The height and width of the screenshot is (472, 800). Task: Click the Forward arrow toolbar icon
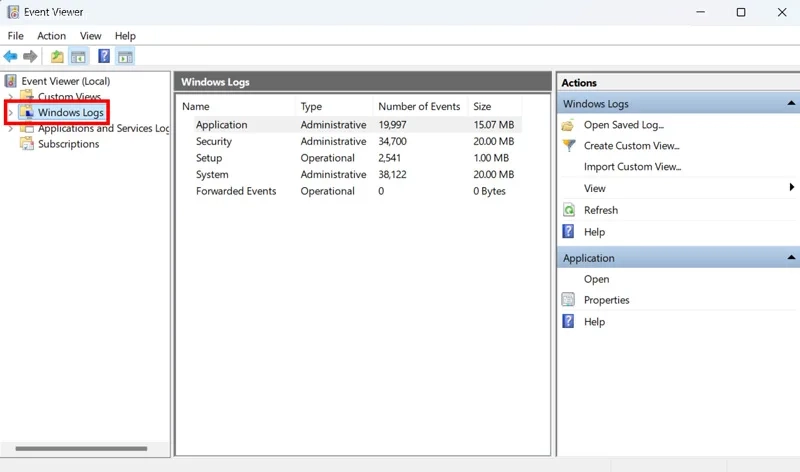click(x=30, y=56)
